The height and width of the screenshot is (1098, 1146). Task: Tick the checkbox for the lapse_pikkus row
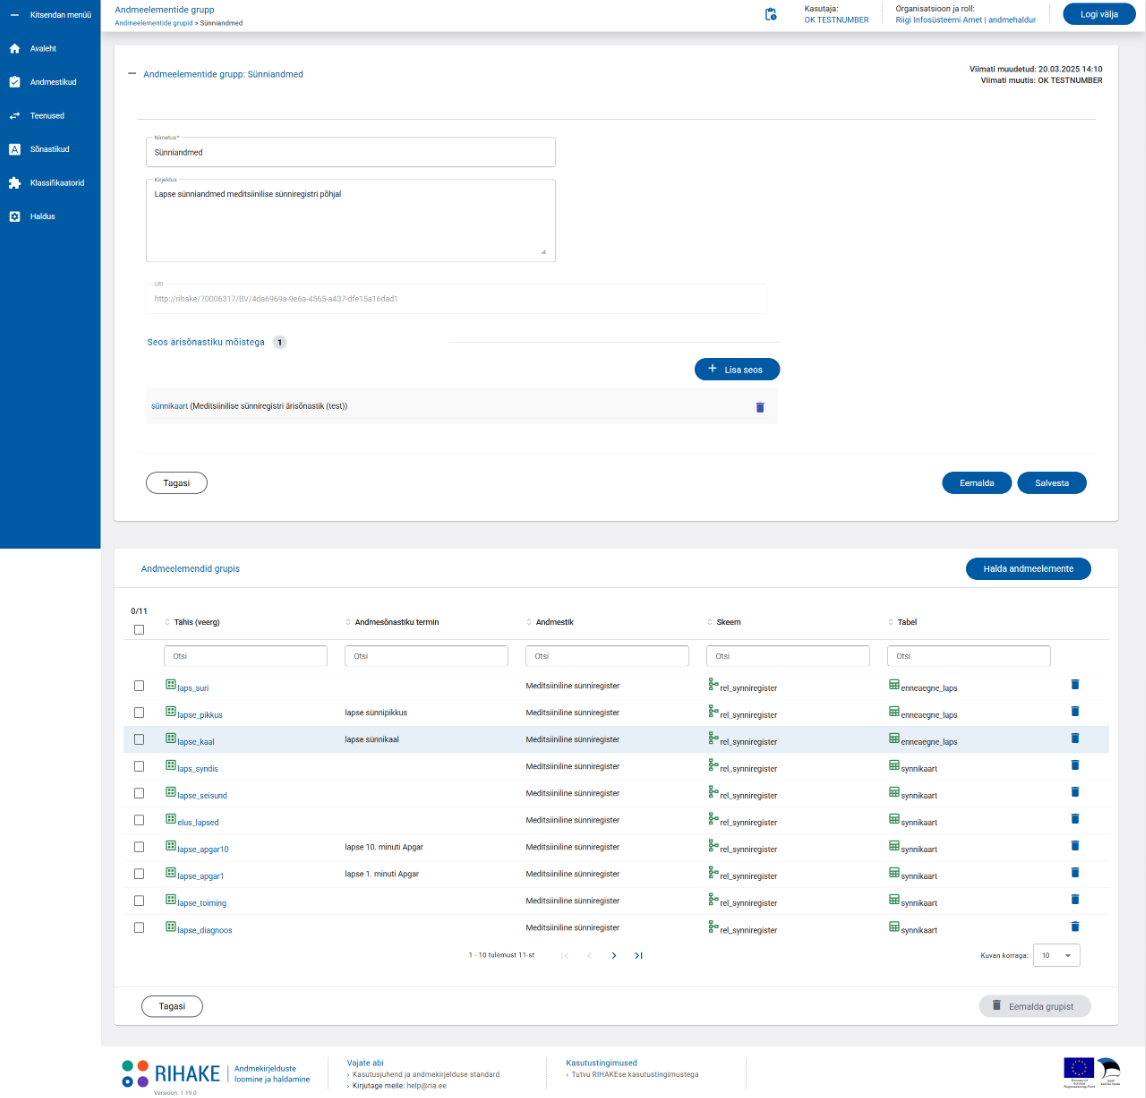coord(139,713)
